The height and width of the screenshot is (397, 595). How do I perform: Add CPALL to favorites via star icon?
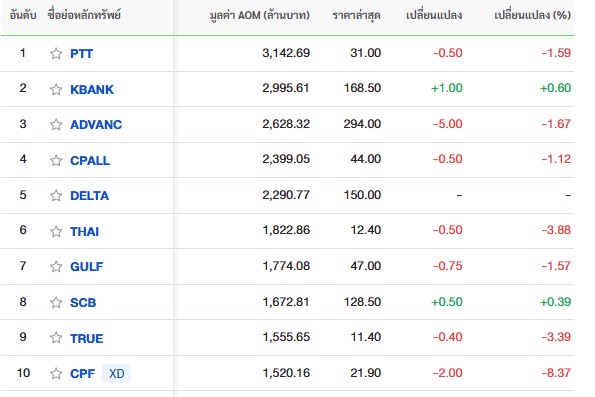(x=56, y=161)
